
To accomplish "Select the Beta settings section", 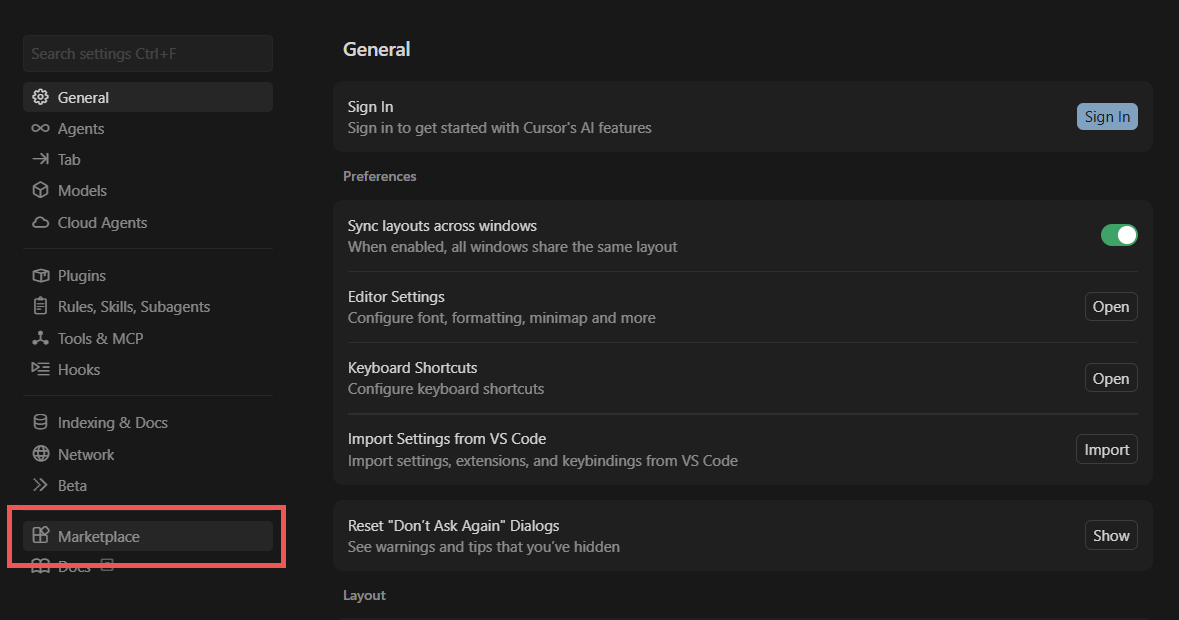I will pos(72,486).
